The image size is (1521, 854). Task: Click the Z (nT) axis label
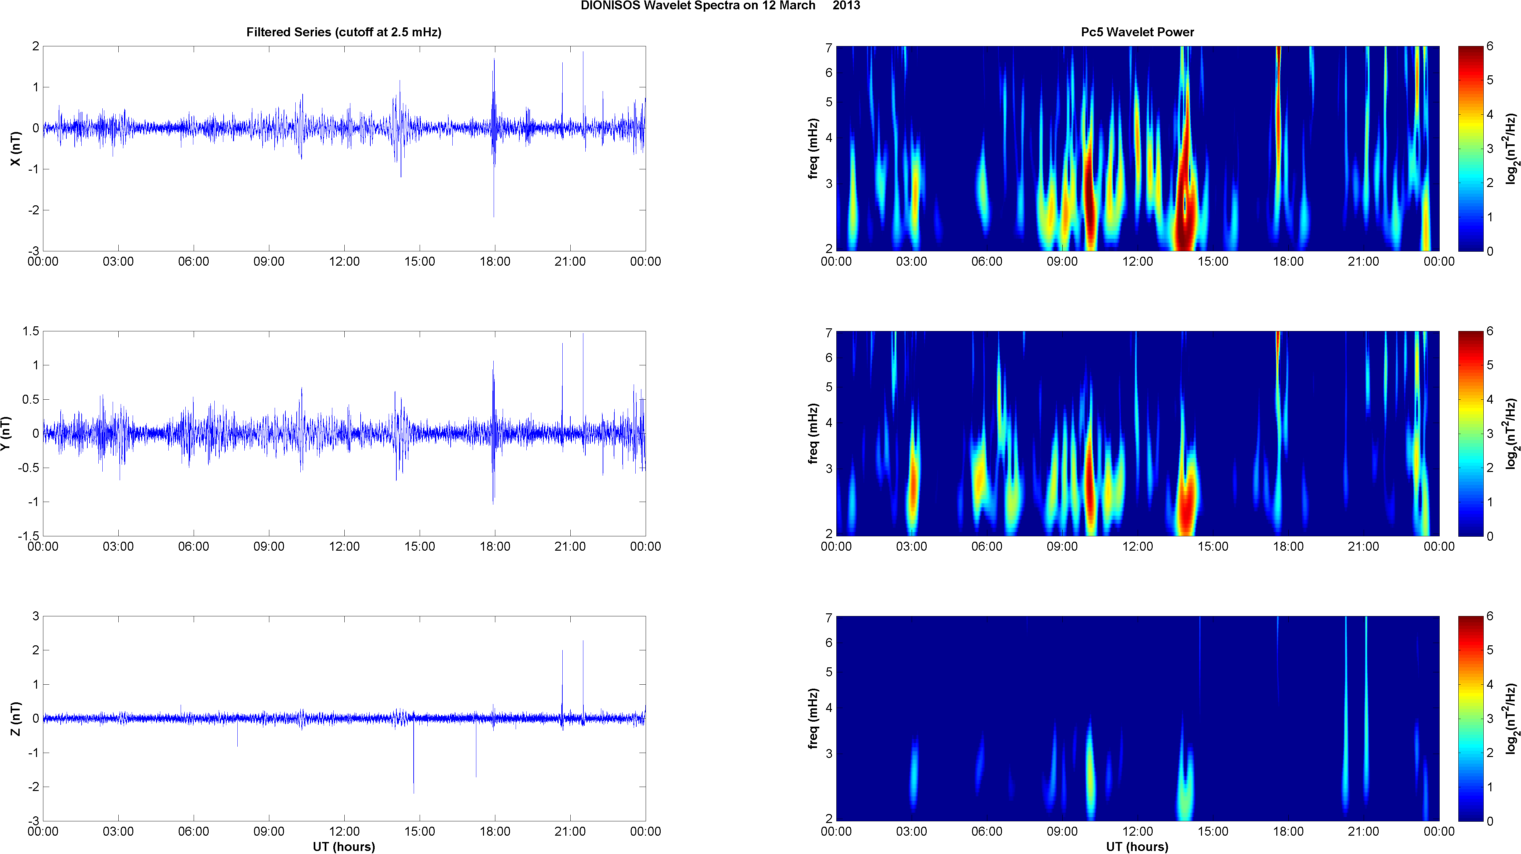15,718
